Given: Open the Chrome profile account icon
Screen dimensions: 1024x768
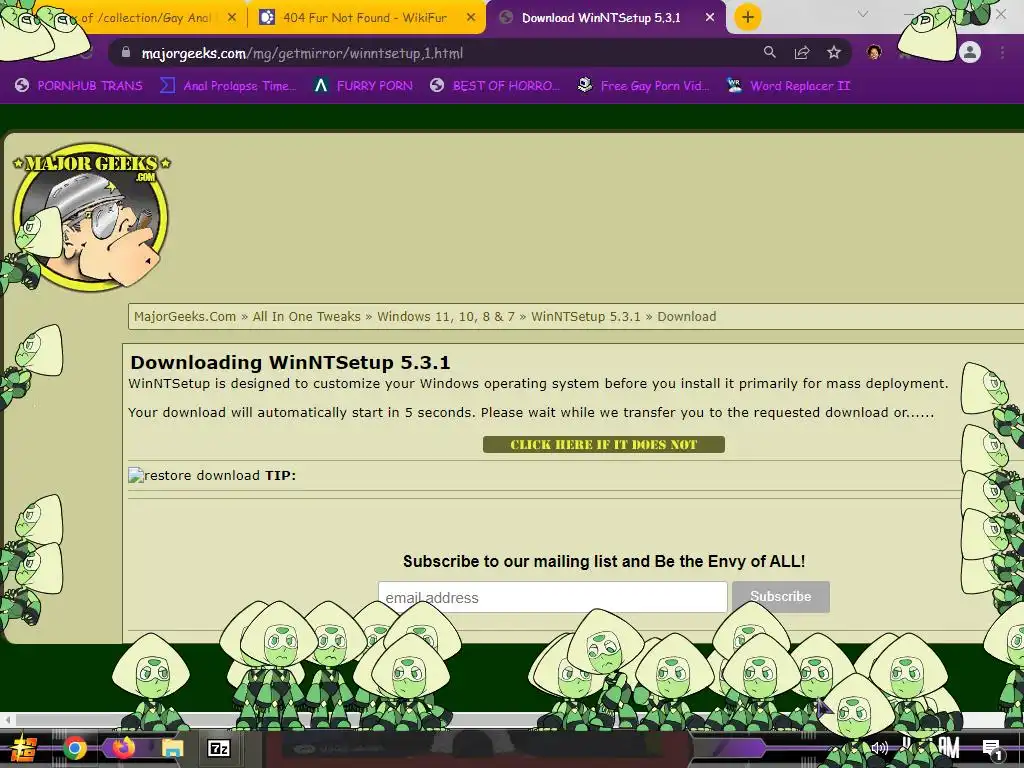Looking at the screenshot, I should coord(970,52).
